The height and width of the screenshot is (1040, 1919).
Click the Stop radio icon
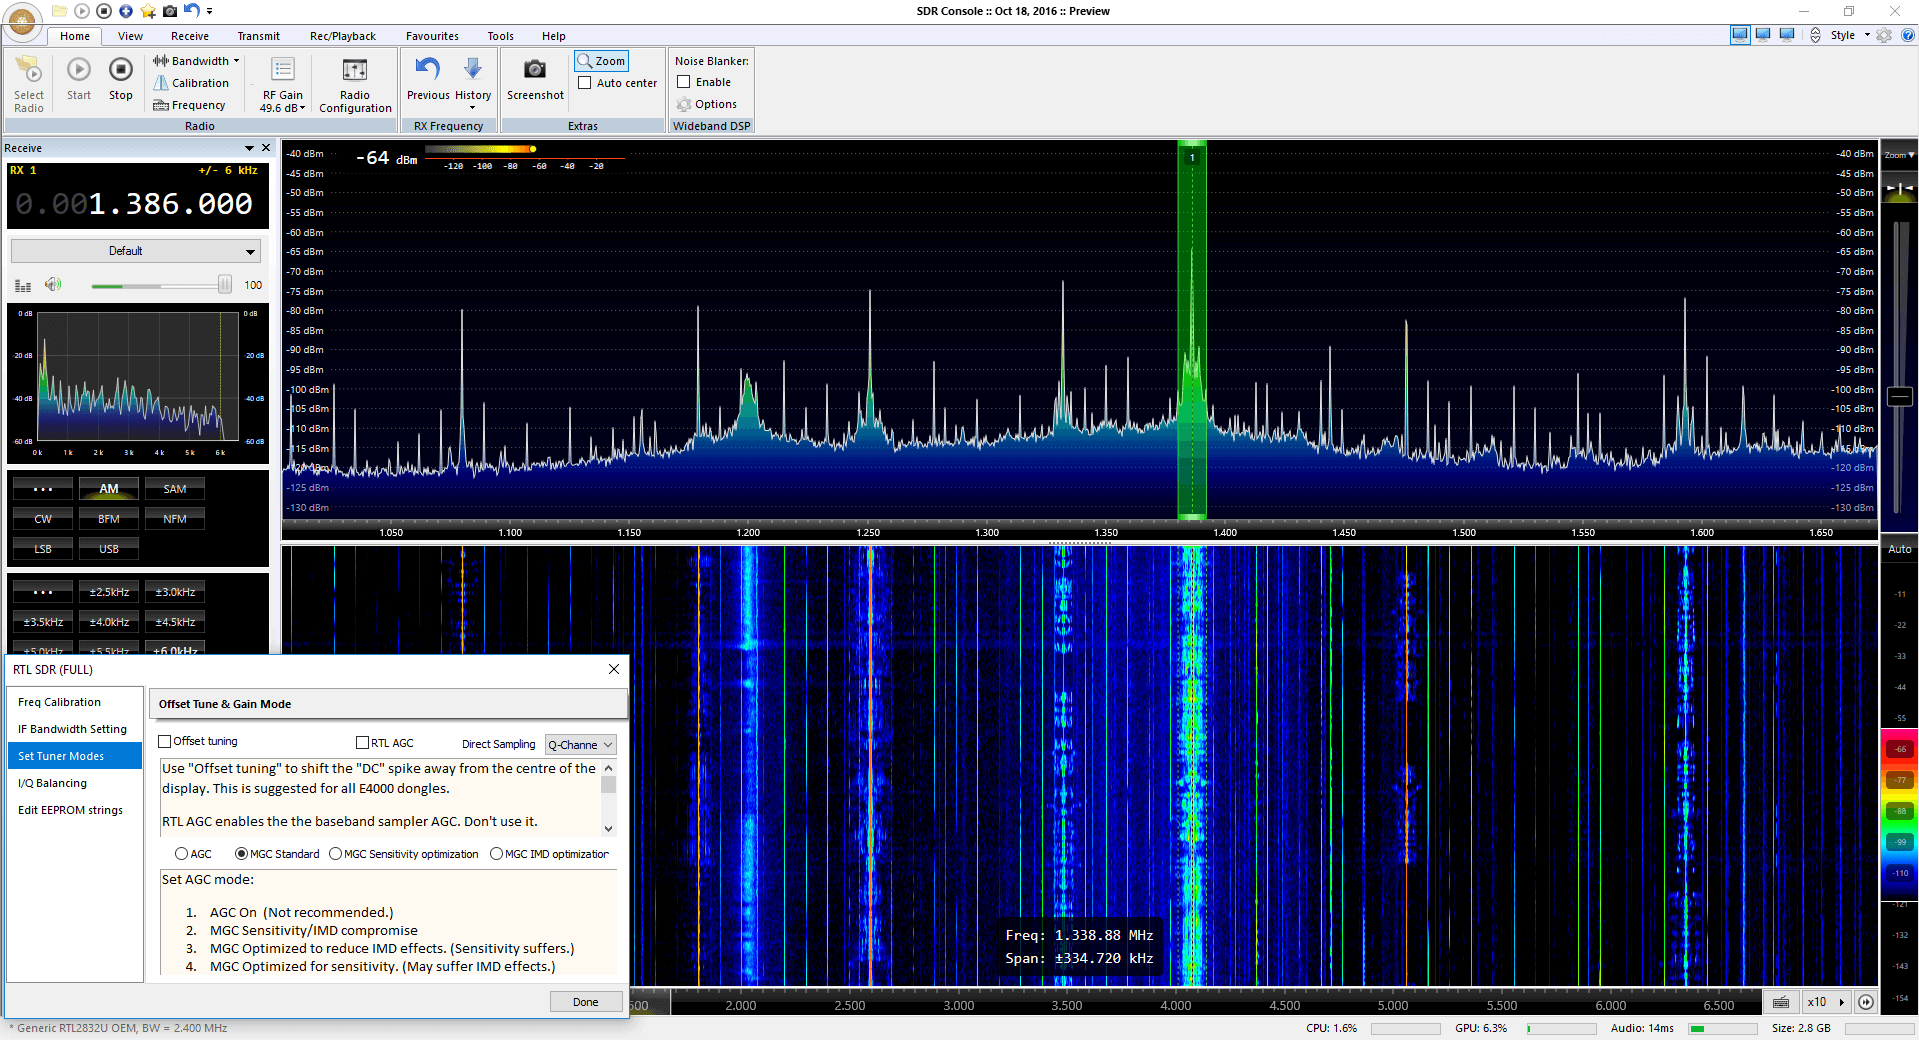coord(120,70)
